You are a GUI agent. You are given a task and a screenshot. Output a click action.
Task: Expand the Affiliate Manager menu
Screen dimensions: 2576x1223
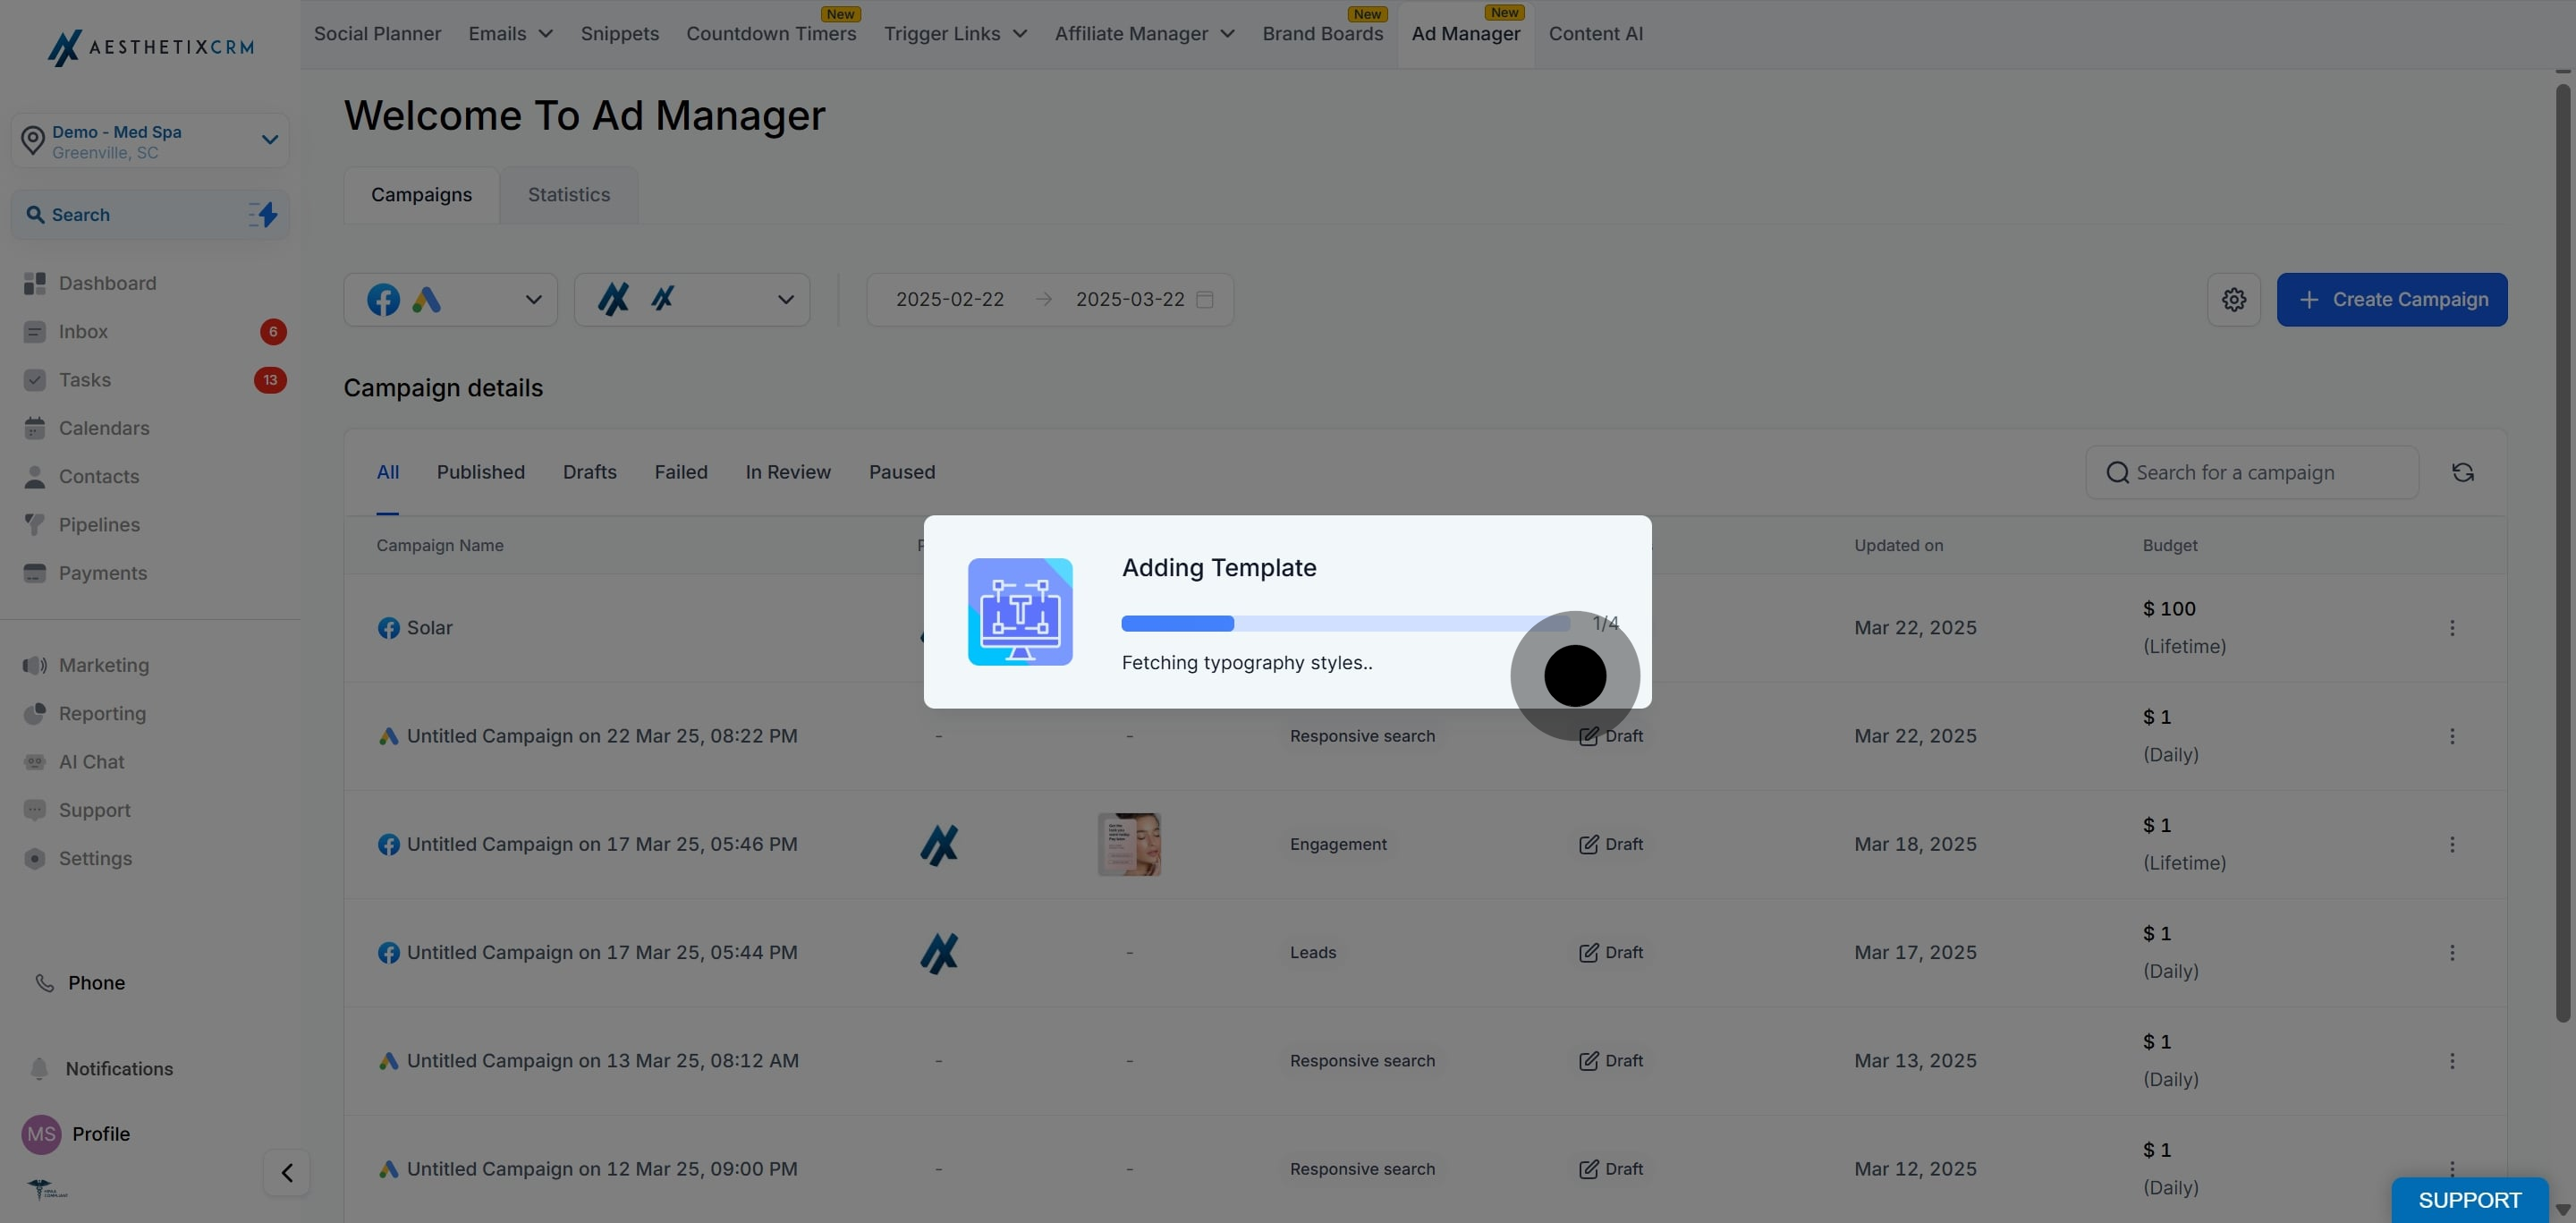(1144, 34)
